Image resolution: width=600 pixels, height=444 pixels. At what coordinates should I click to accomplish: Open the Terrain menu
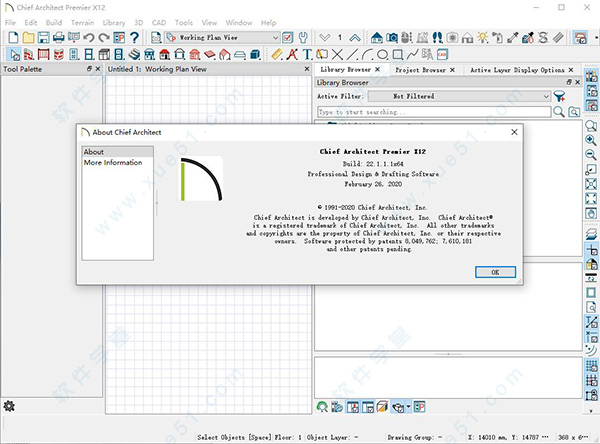click(x=82, y=23)
